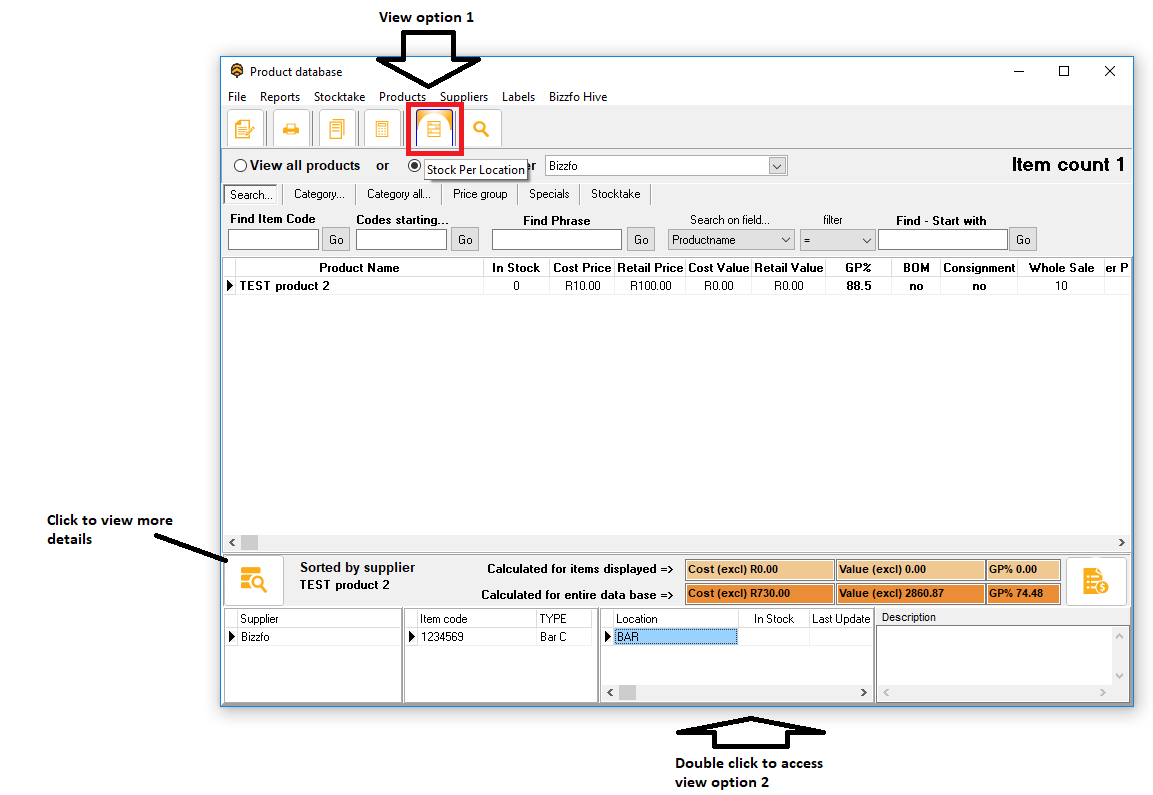Click the price list icon at bottom right
Image resolution: width=1153 pixels, height=795 pixels.
click(x=1095, y=581)
